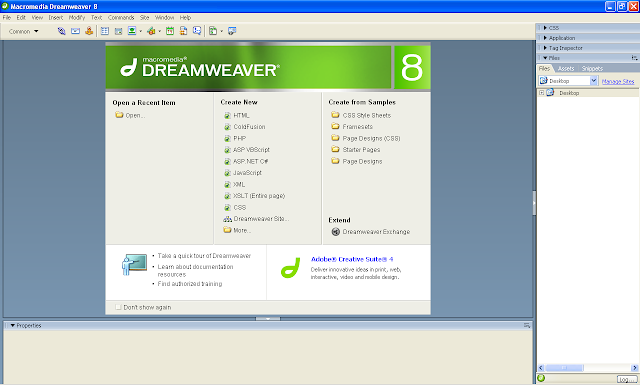The width and height of the screenshot is (640, 385).
Task: Click the Manage Sites link
Action: pyautogui.click(x=618, y=81)
